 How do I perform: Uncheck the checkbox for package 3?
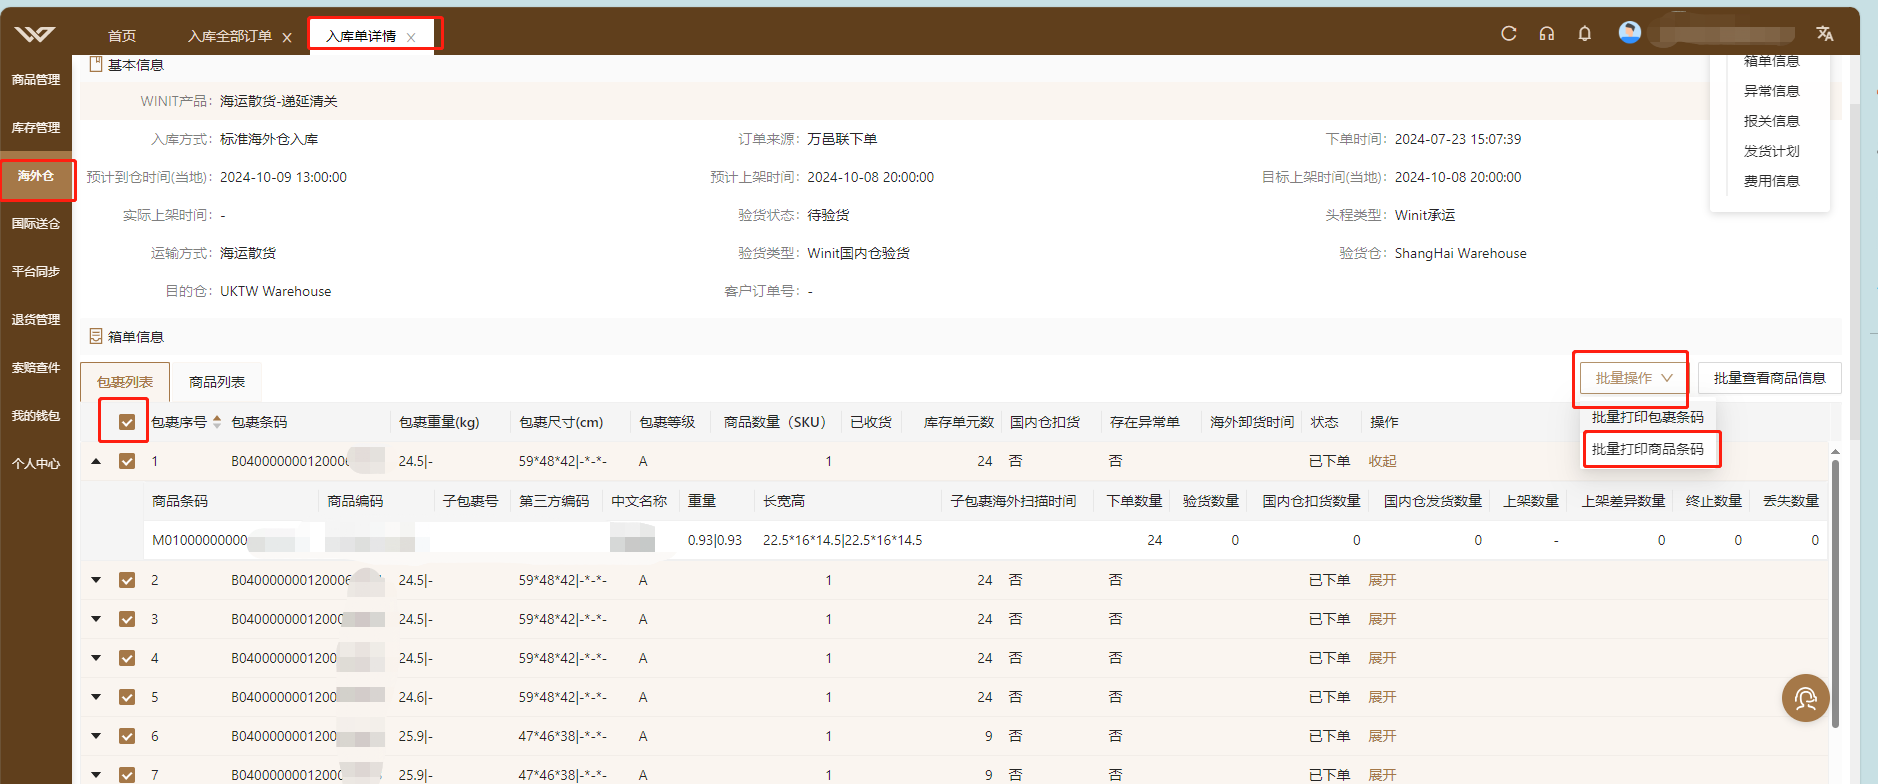click(x=127, y=619)
